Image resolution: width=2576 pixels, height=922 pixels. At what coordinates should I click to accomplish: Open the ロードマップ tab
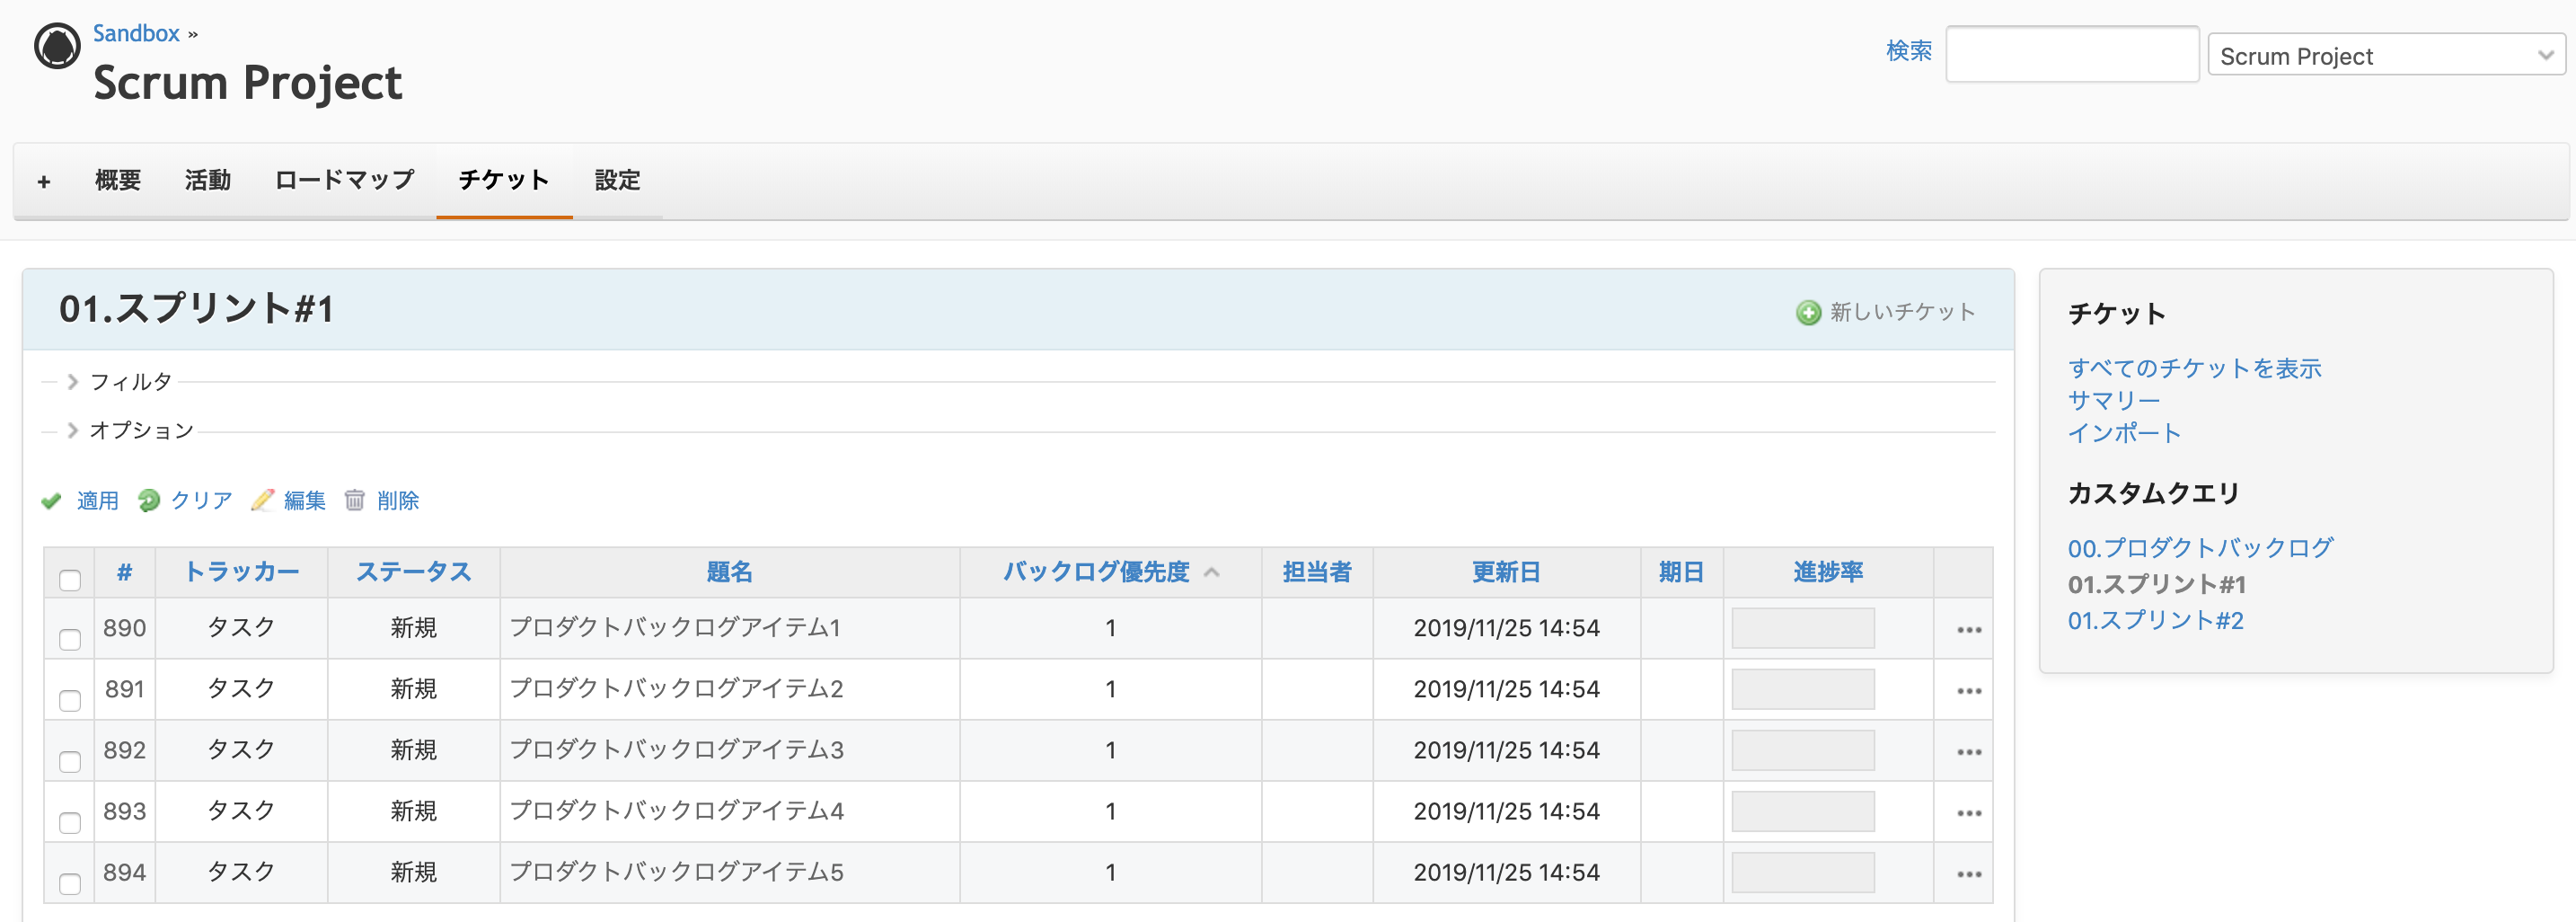[344, 180]
